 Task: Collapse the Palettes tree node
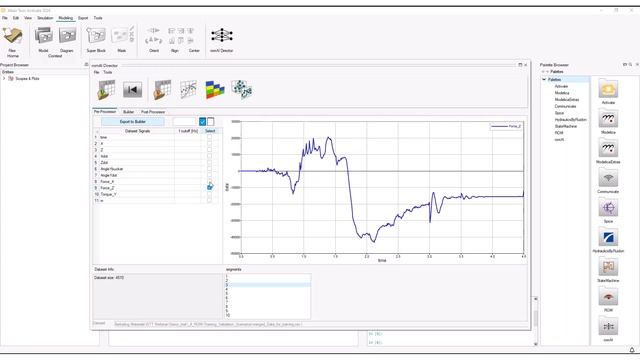544,80
